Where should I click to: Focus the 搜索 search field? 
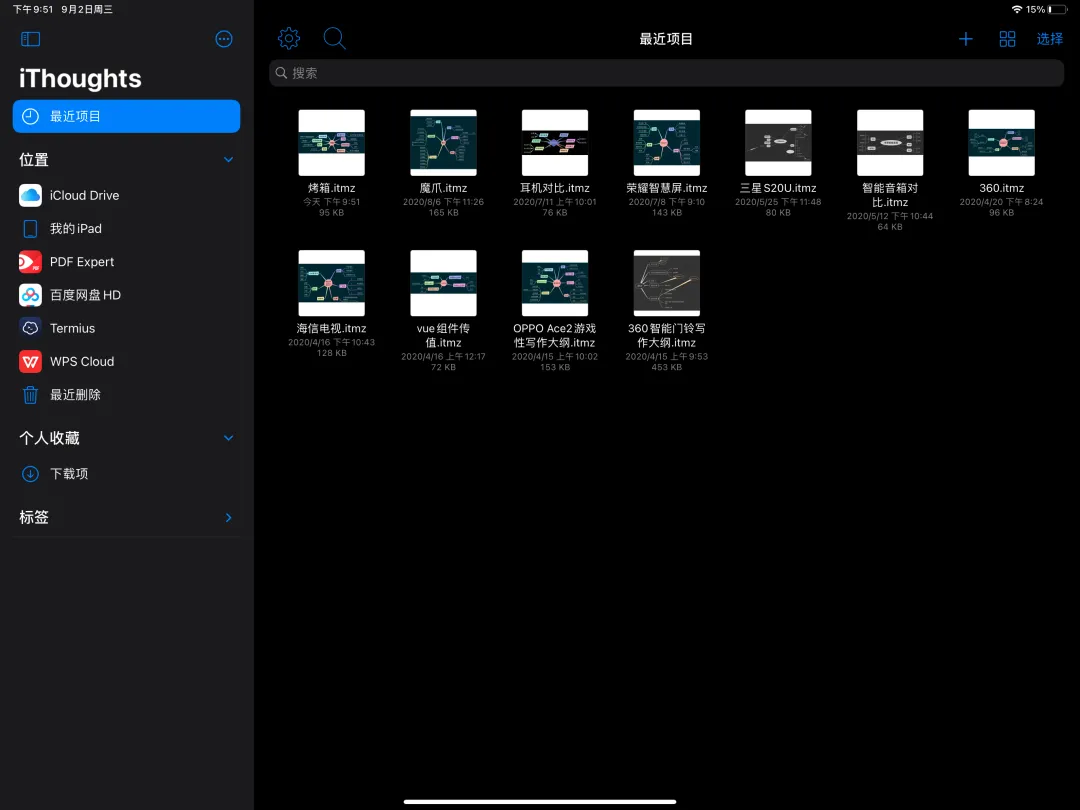click(x=666, y=73)
